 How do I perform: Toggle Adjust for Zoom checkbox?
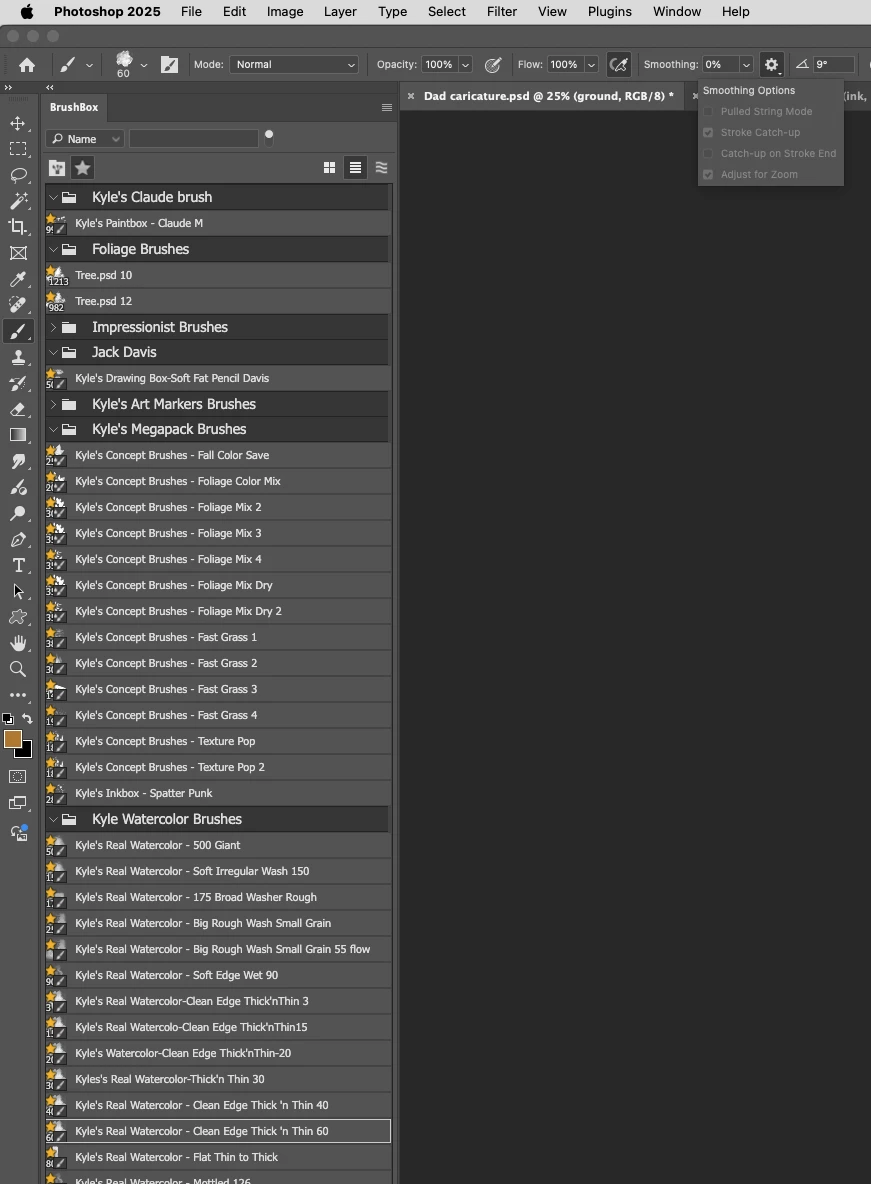pos(708,174)
